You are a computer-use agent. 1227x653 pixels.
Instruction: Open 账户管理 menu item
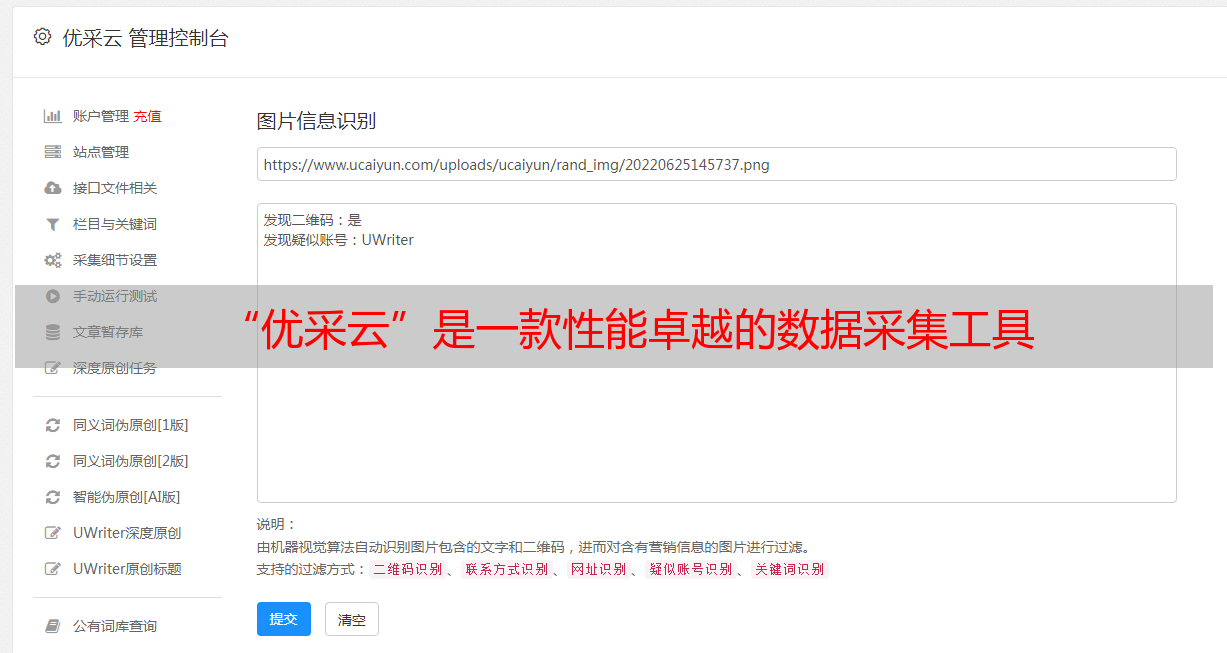101,116
